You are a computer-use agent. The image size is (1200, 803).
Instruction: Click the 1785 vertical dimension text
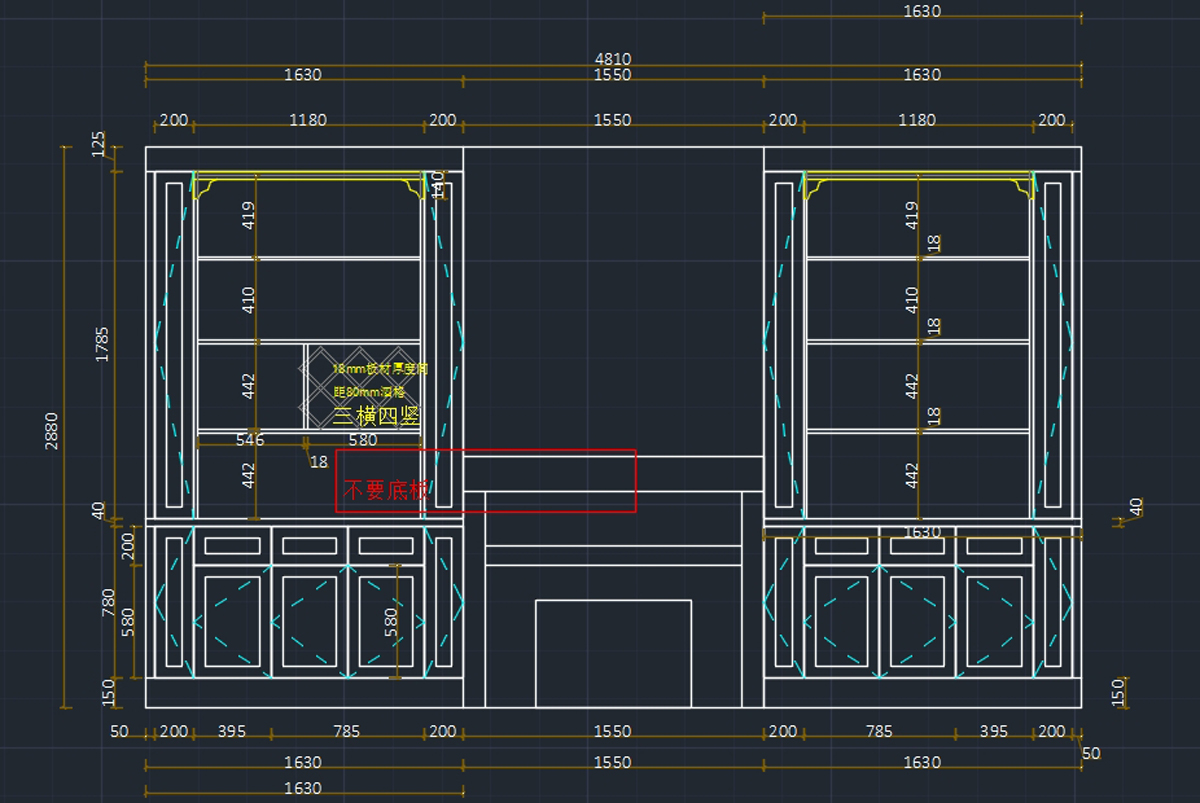point(102,343)
